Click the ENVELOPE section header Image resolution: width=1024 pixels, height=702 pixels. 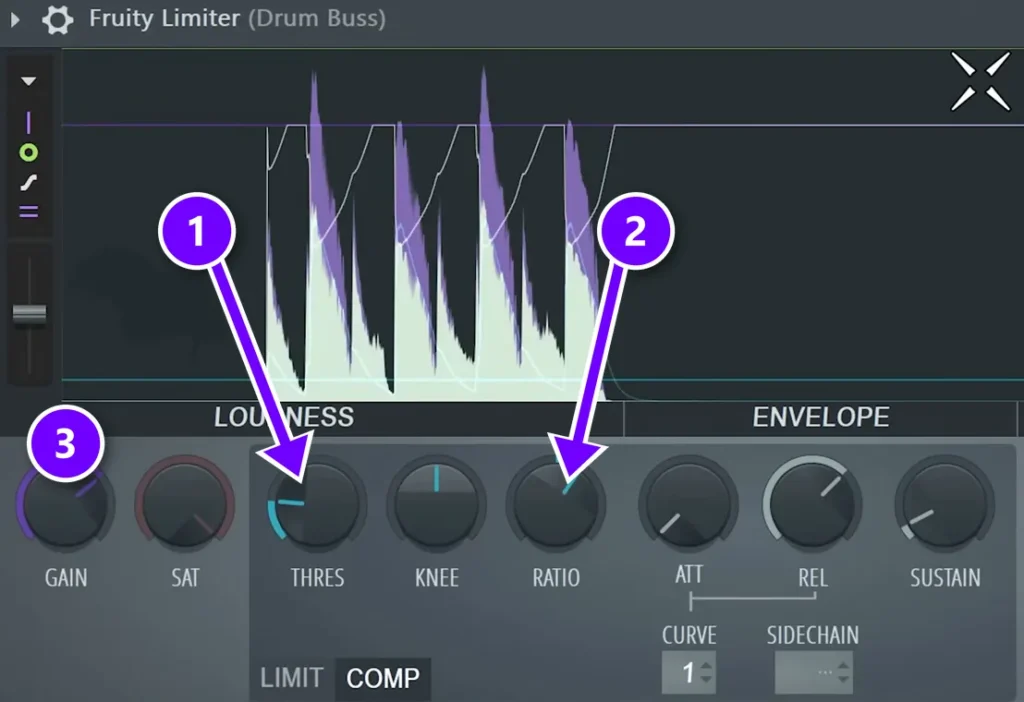(x=820, y=417)
